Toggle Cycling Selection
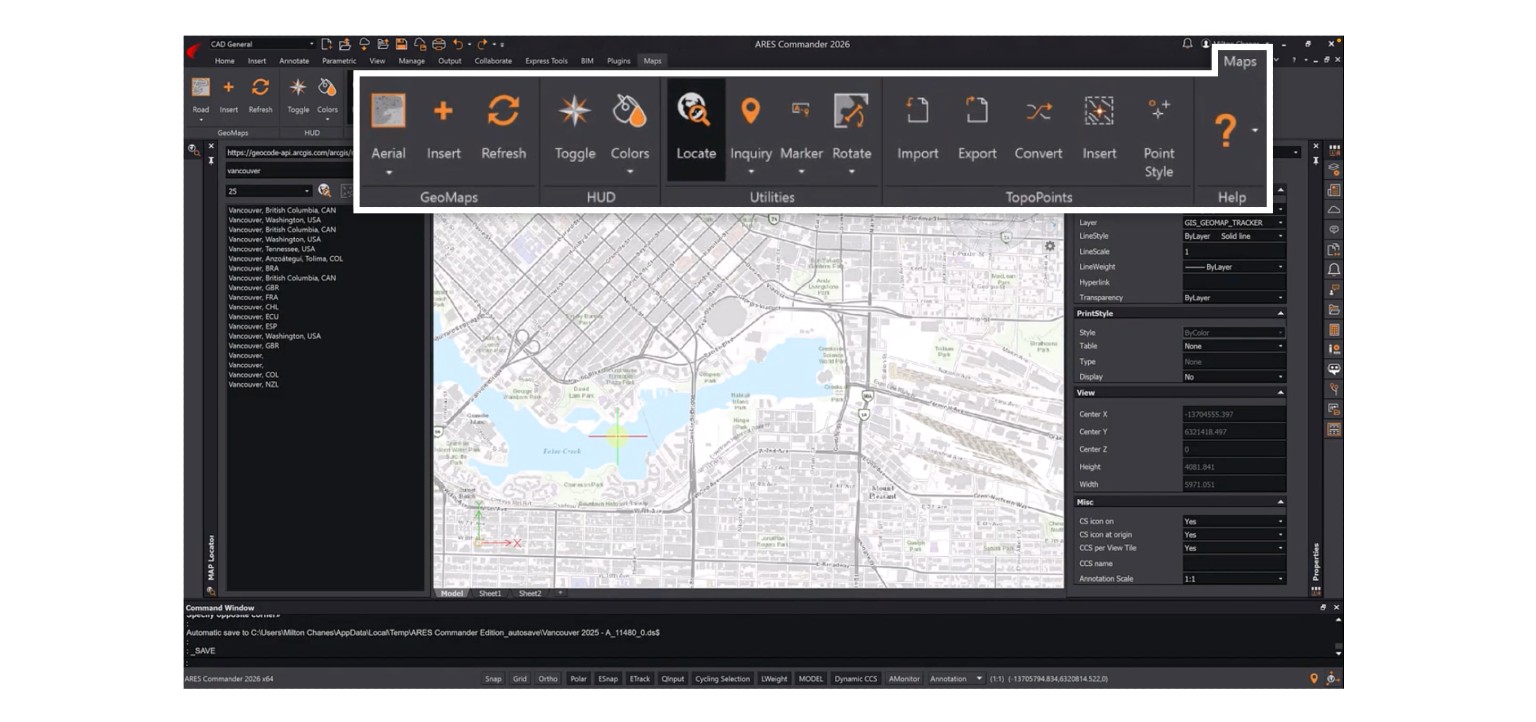 722,679
